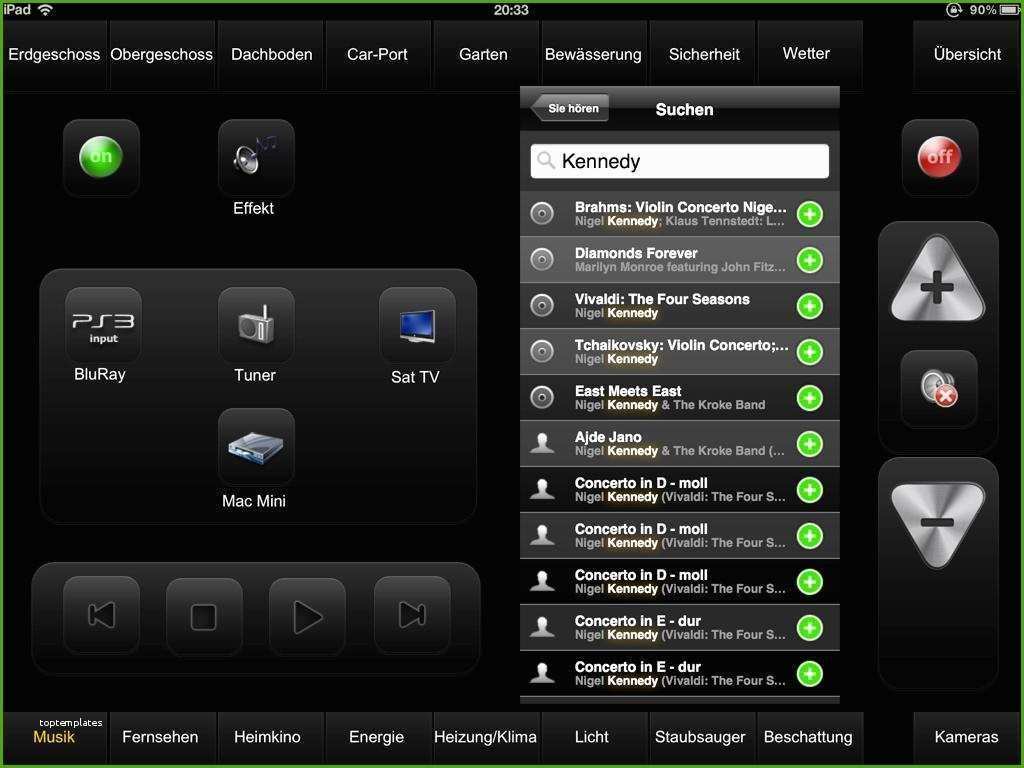
Task: Turn on with the green on button
Action: (101, 157)
